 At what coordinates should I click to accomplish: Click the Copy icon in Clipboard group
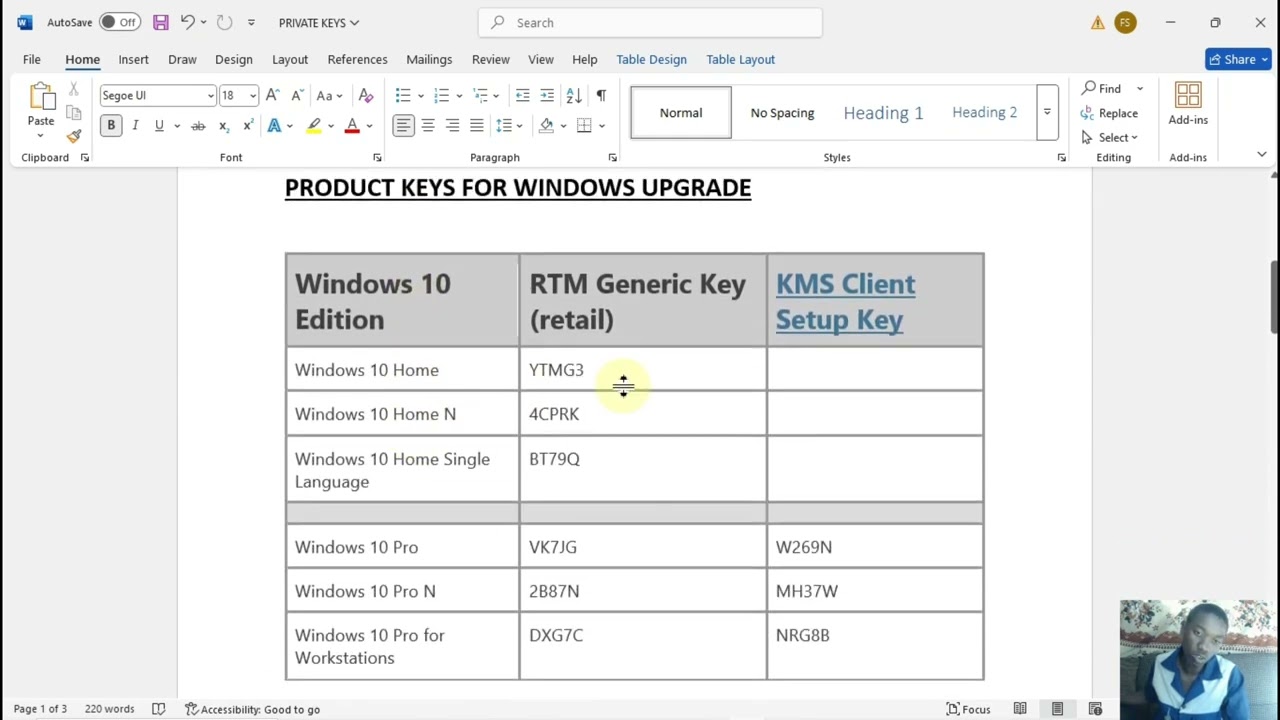[74, 112]
